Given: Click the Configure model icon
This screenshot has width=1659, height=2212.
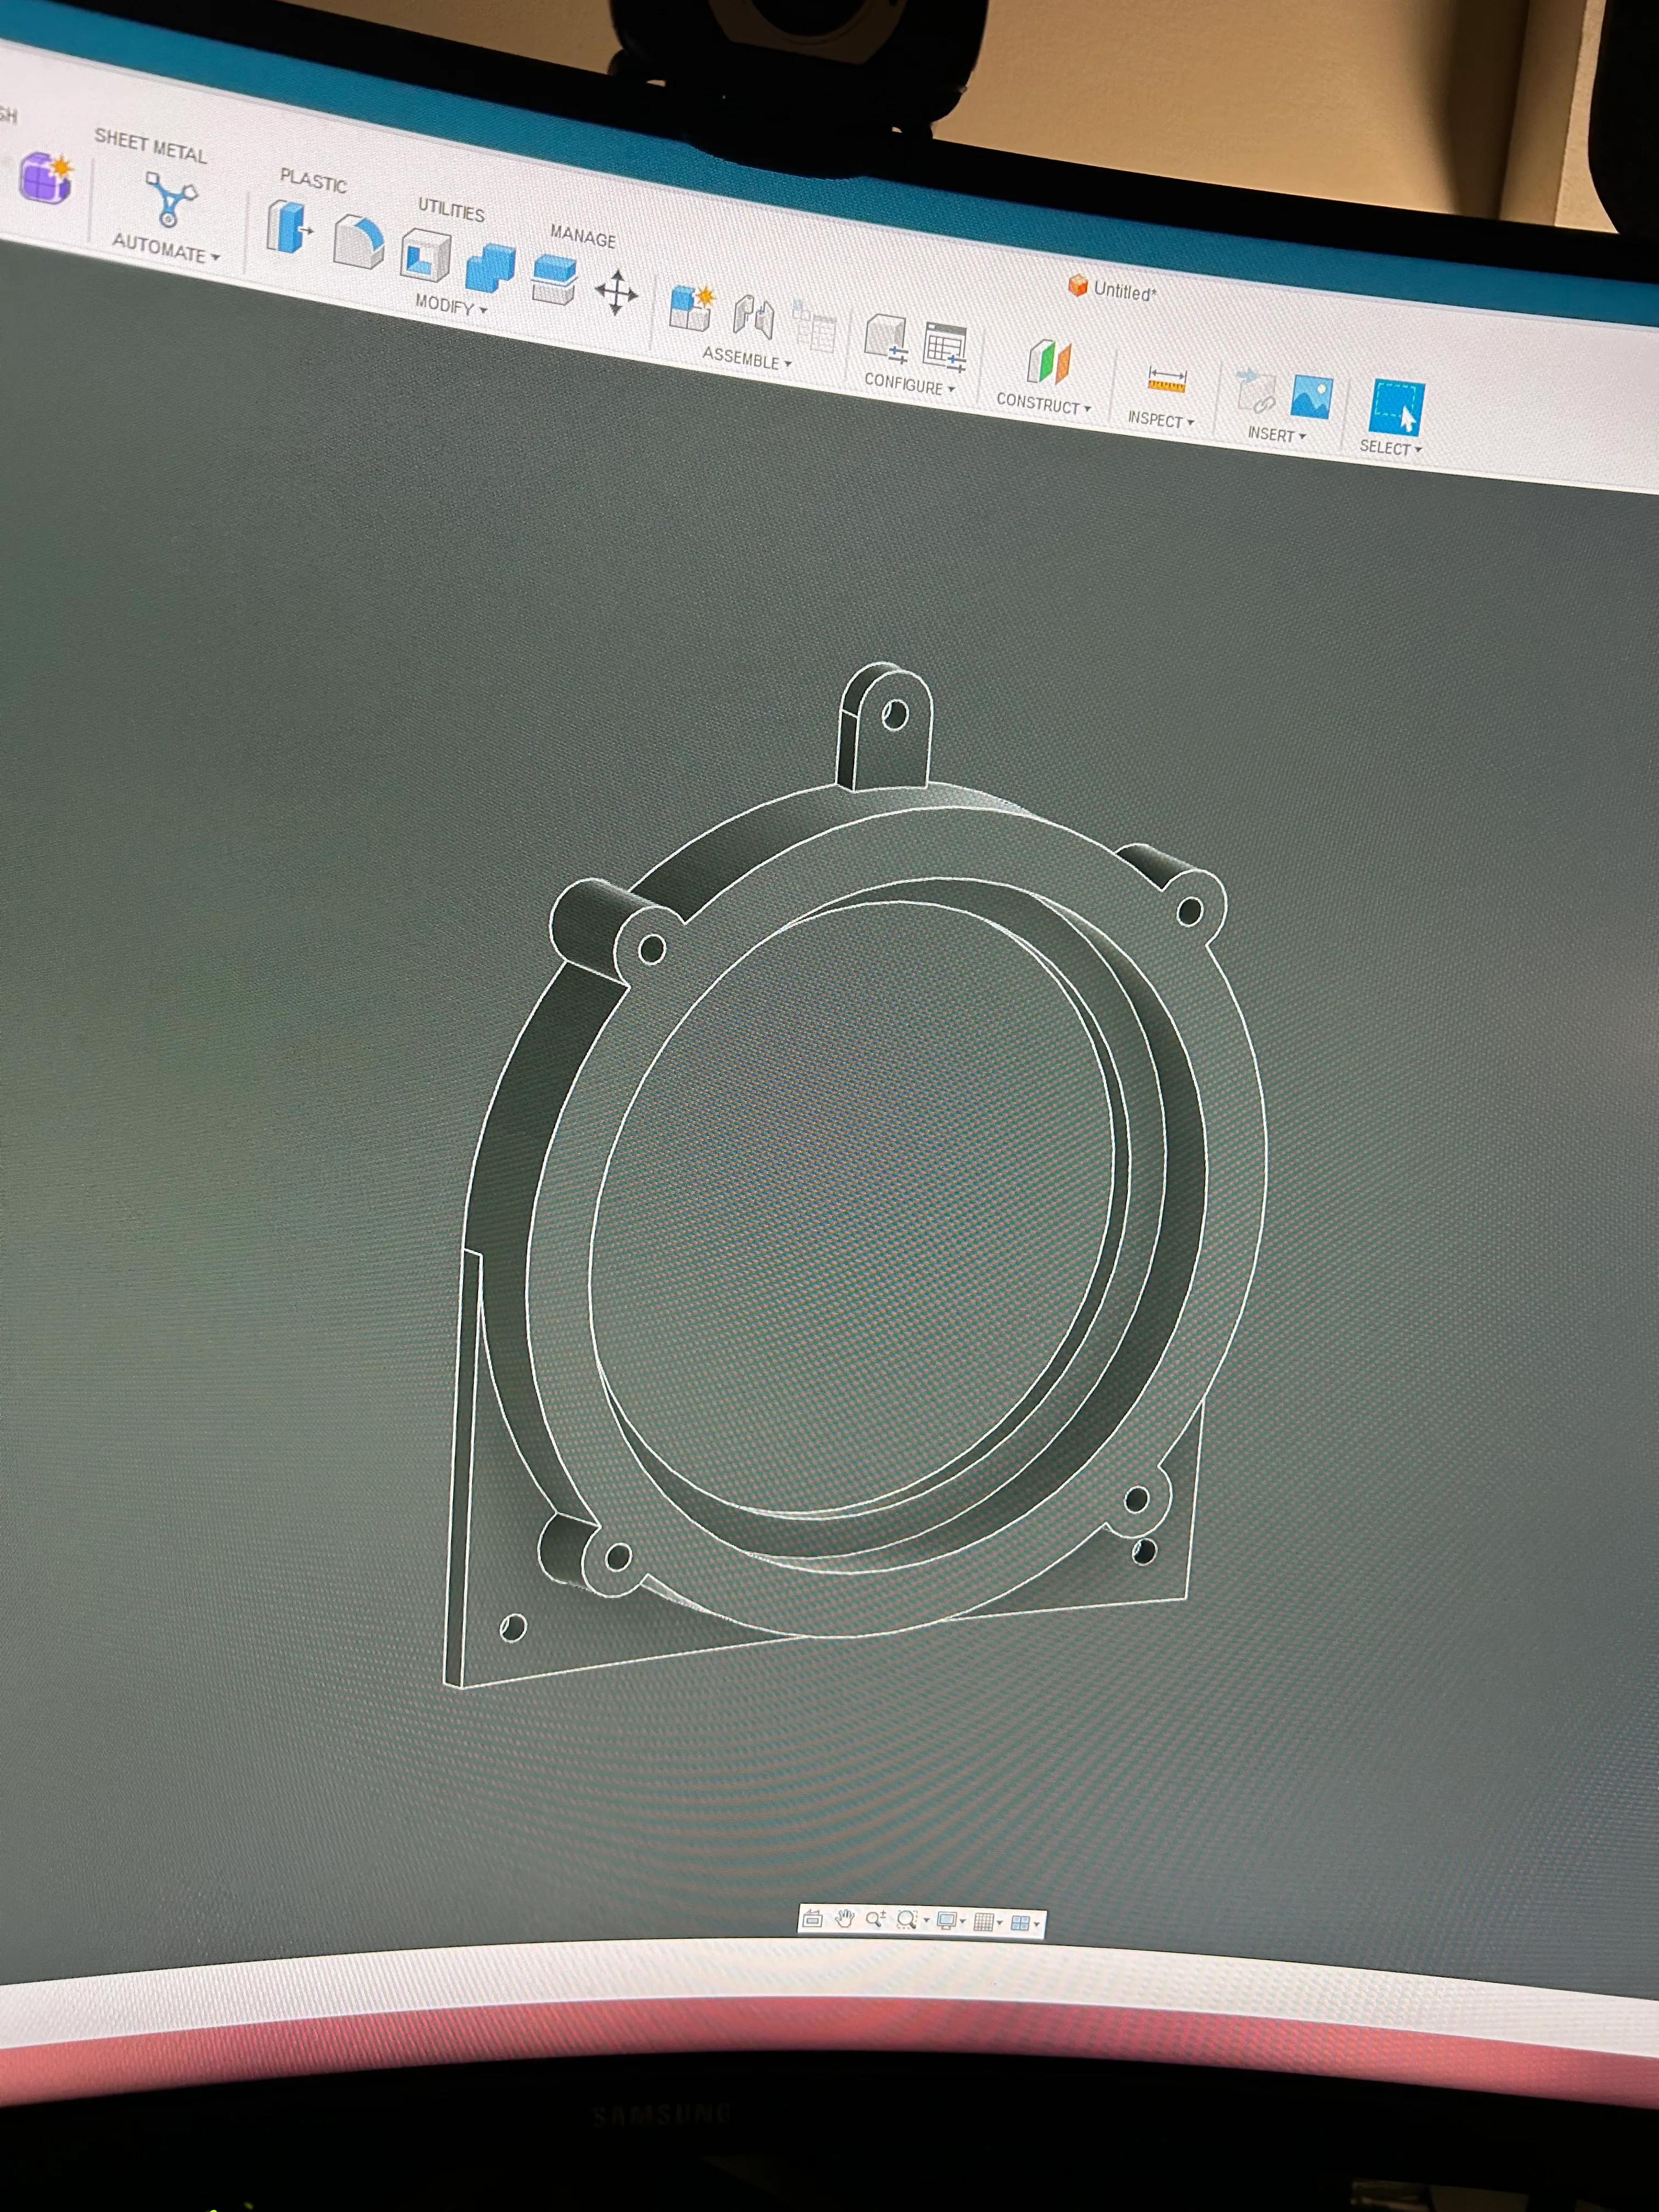Looking at the screenshot, I should pos(886,338).
